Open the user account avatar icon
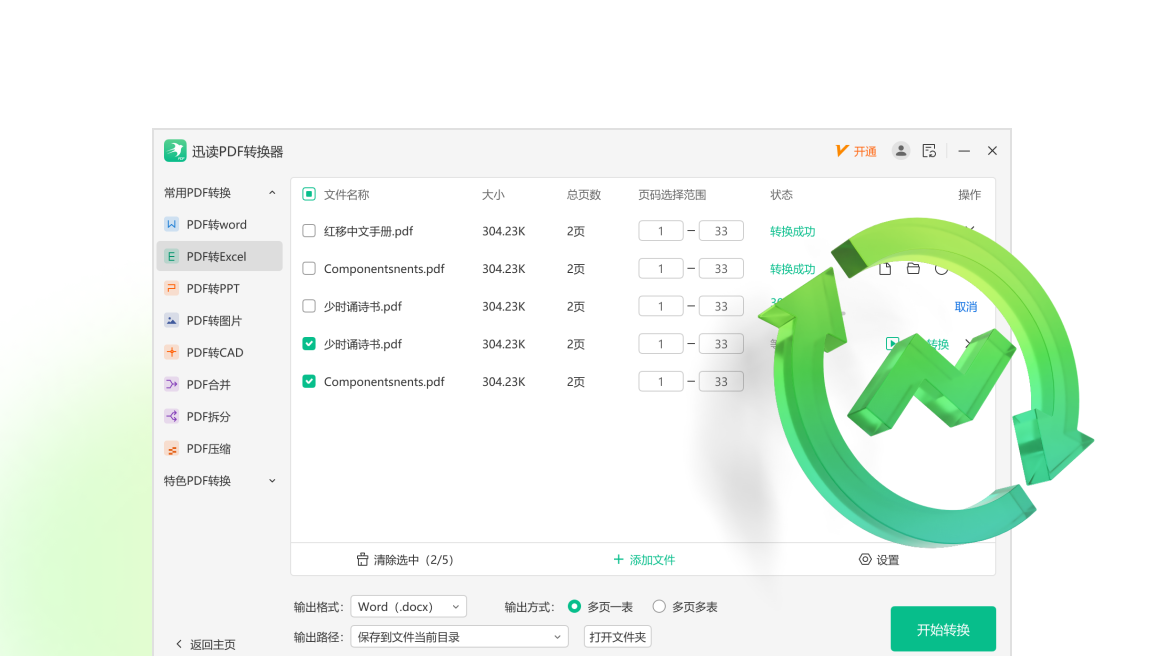 point(900,151)
